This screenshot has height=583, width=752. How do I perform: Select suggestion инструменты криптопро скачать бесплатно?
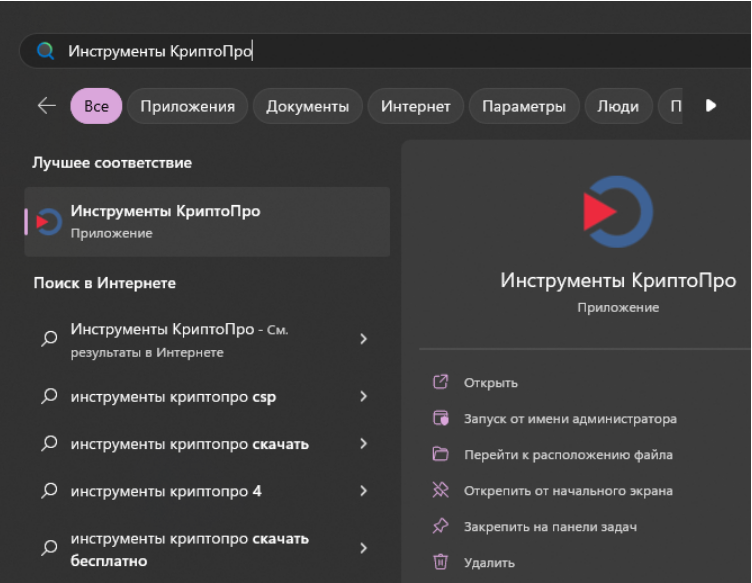(x=207, y=549)
